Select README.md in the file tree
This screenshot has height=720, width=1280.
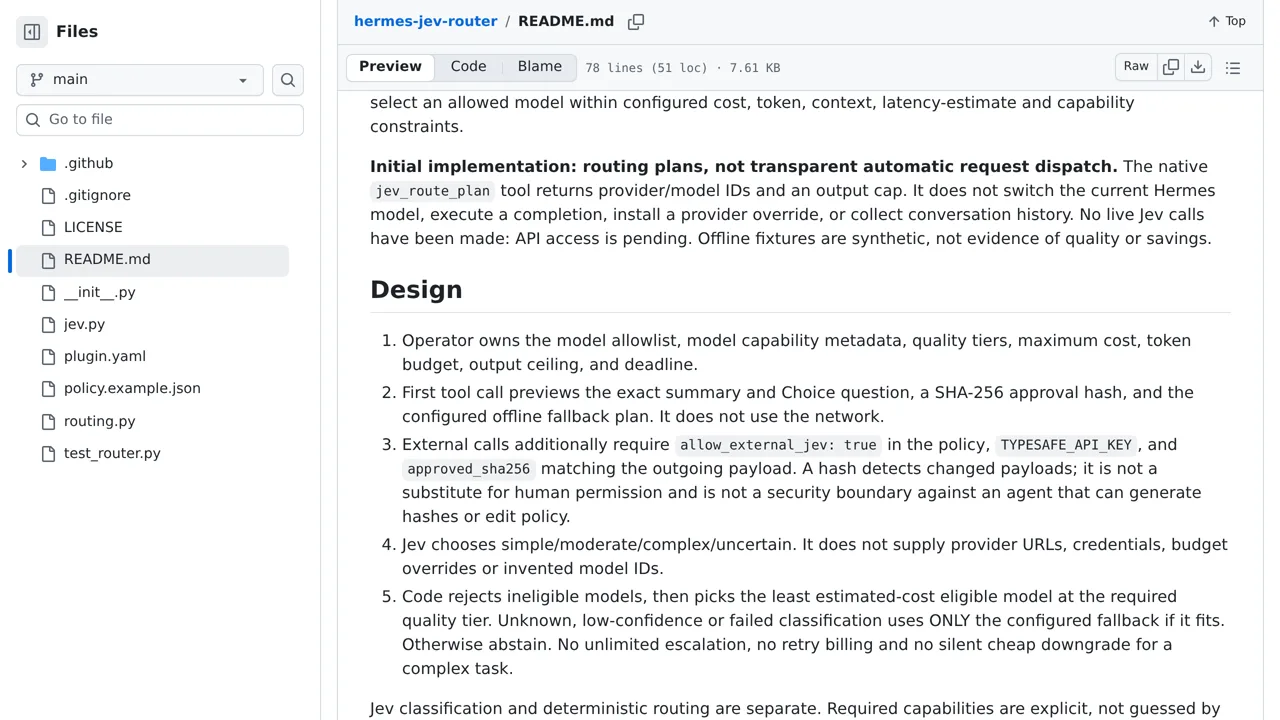click(x=152, y=260)
